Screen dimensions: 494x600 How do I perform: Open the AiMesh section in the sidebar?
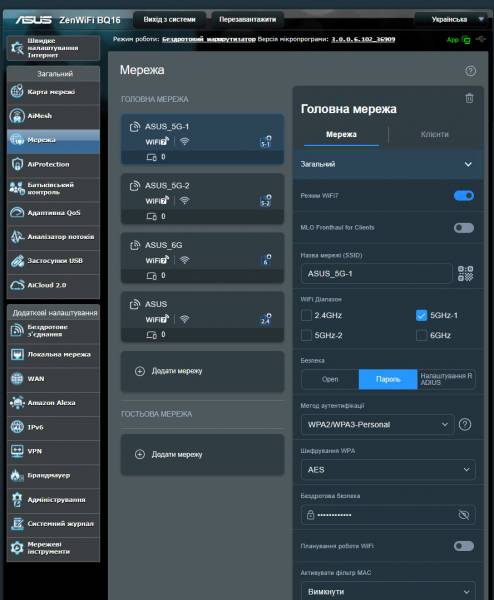coord(53,116)
